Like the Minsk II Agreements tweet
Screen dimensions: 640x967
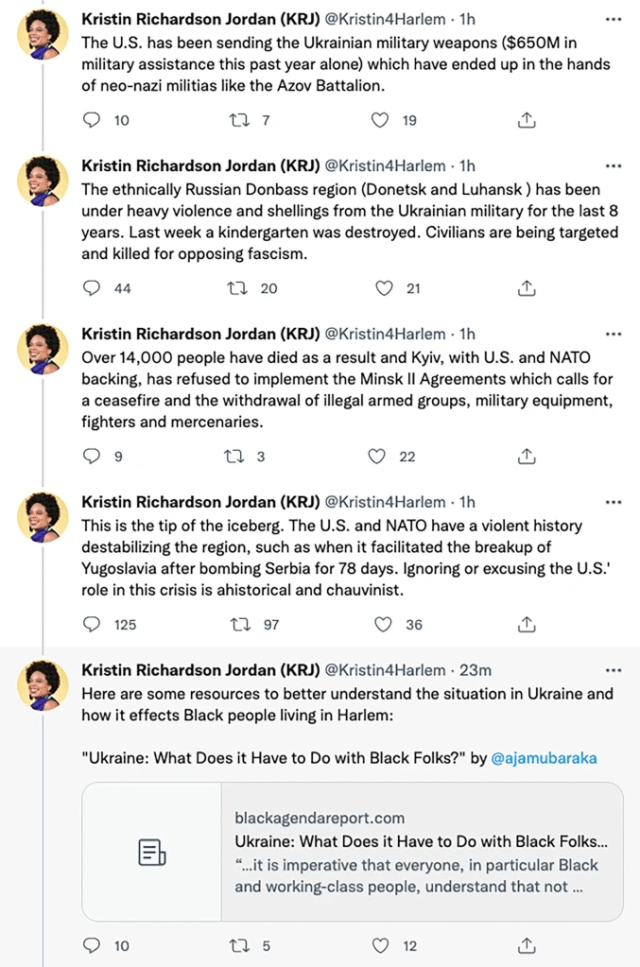click(x=377, y=456)
